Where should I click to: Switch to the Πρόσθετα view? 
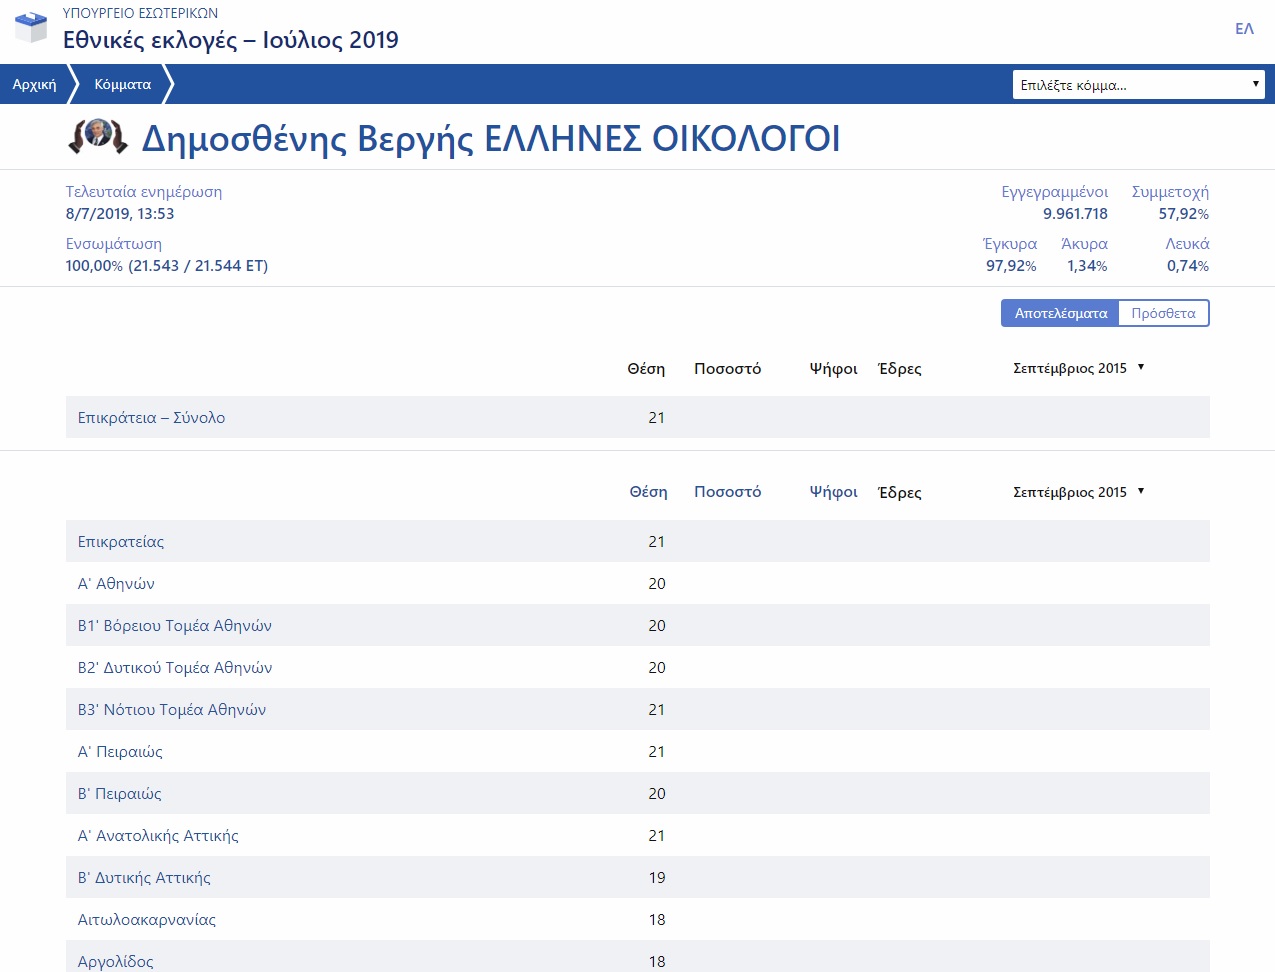pyautogui.click(x=1163, y=313)
